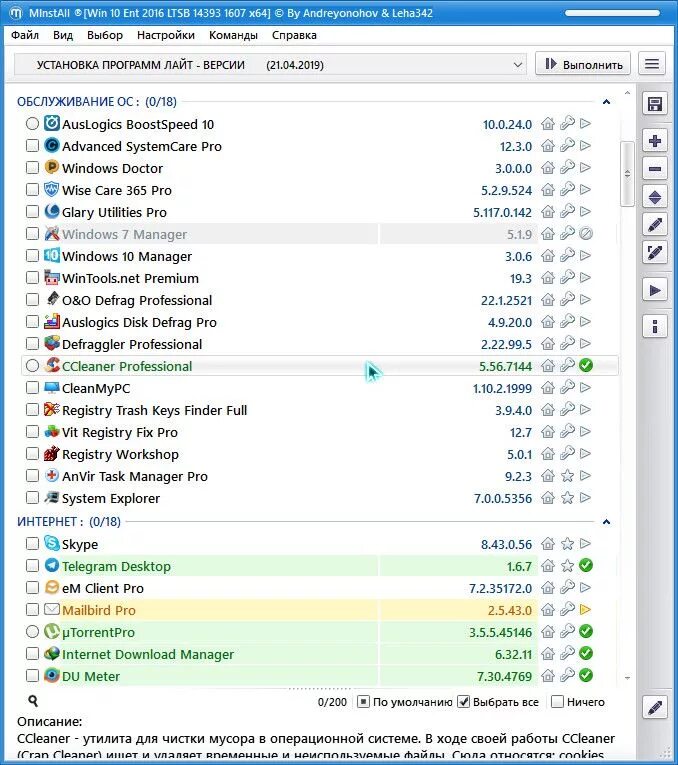678x765 pixels.
Task: Click home icon for Internet Download Manager
Action: [548, 653]
